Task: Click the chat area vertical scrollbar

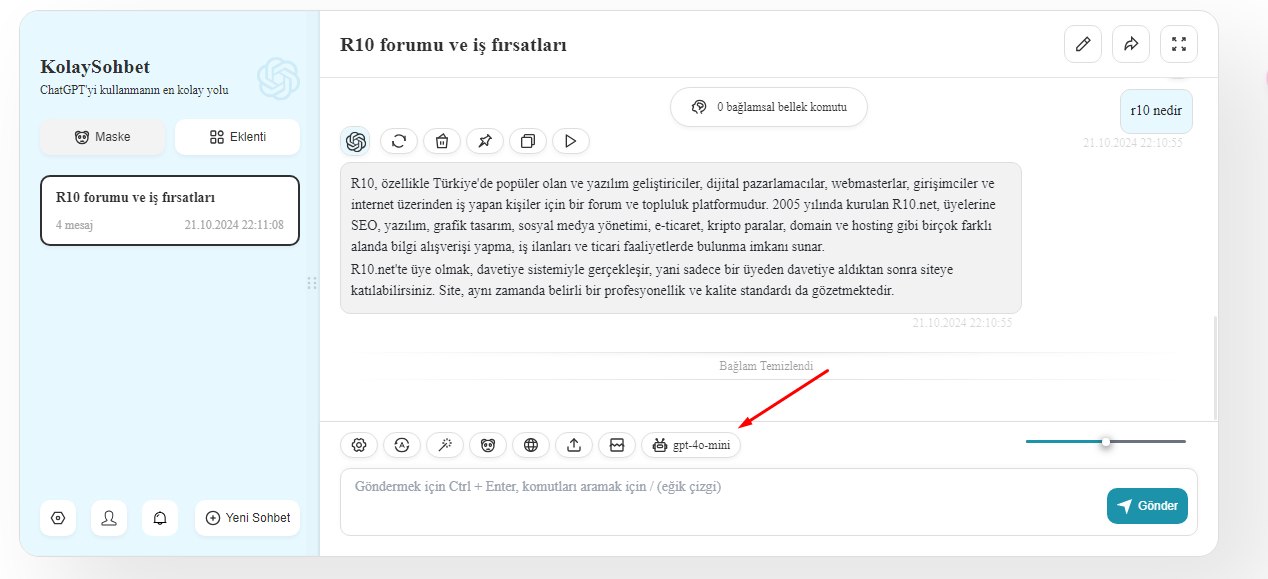Action: (1215, 367)
